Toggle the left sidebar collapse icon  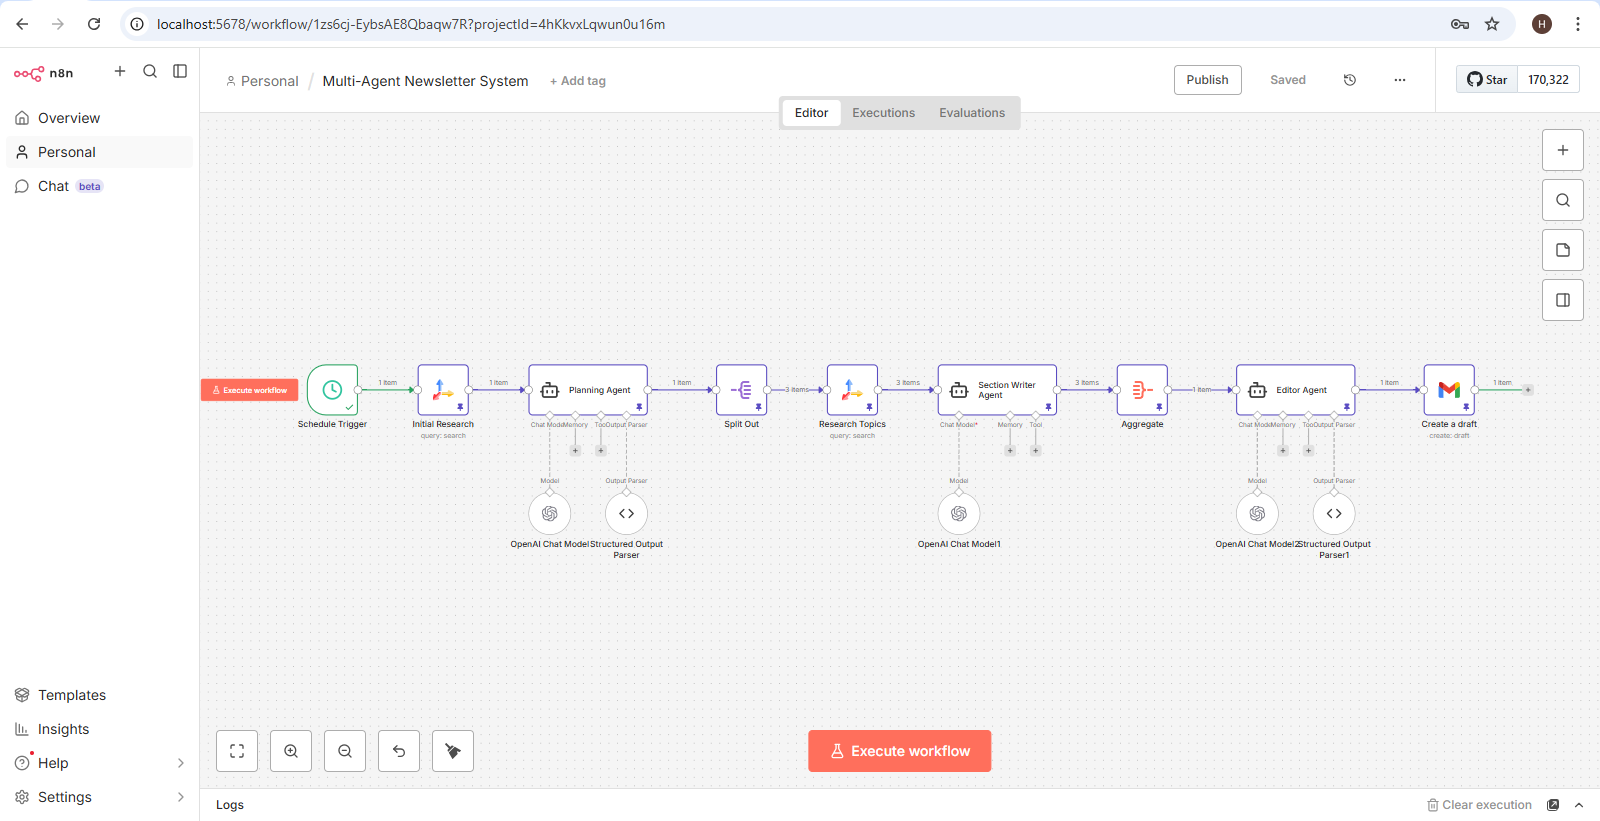pos(180,71)
